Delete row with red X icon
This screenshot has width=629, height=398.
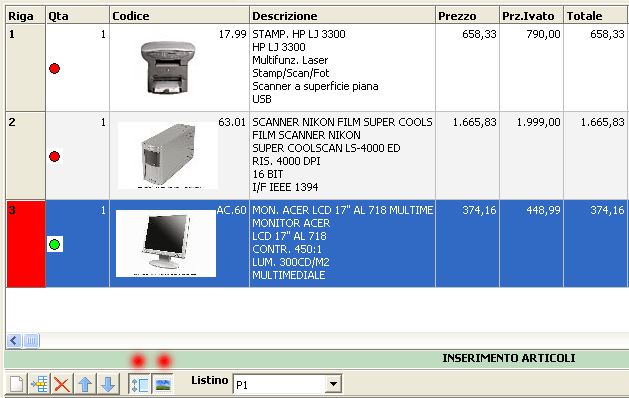click(x=62, y=384)
